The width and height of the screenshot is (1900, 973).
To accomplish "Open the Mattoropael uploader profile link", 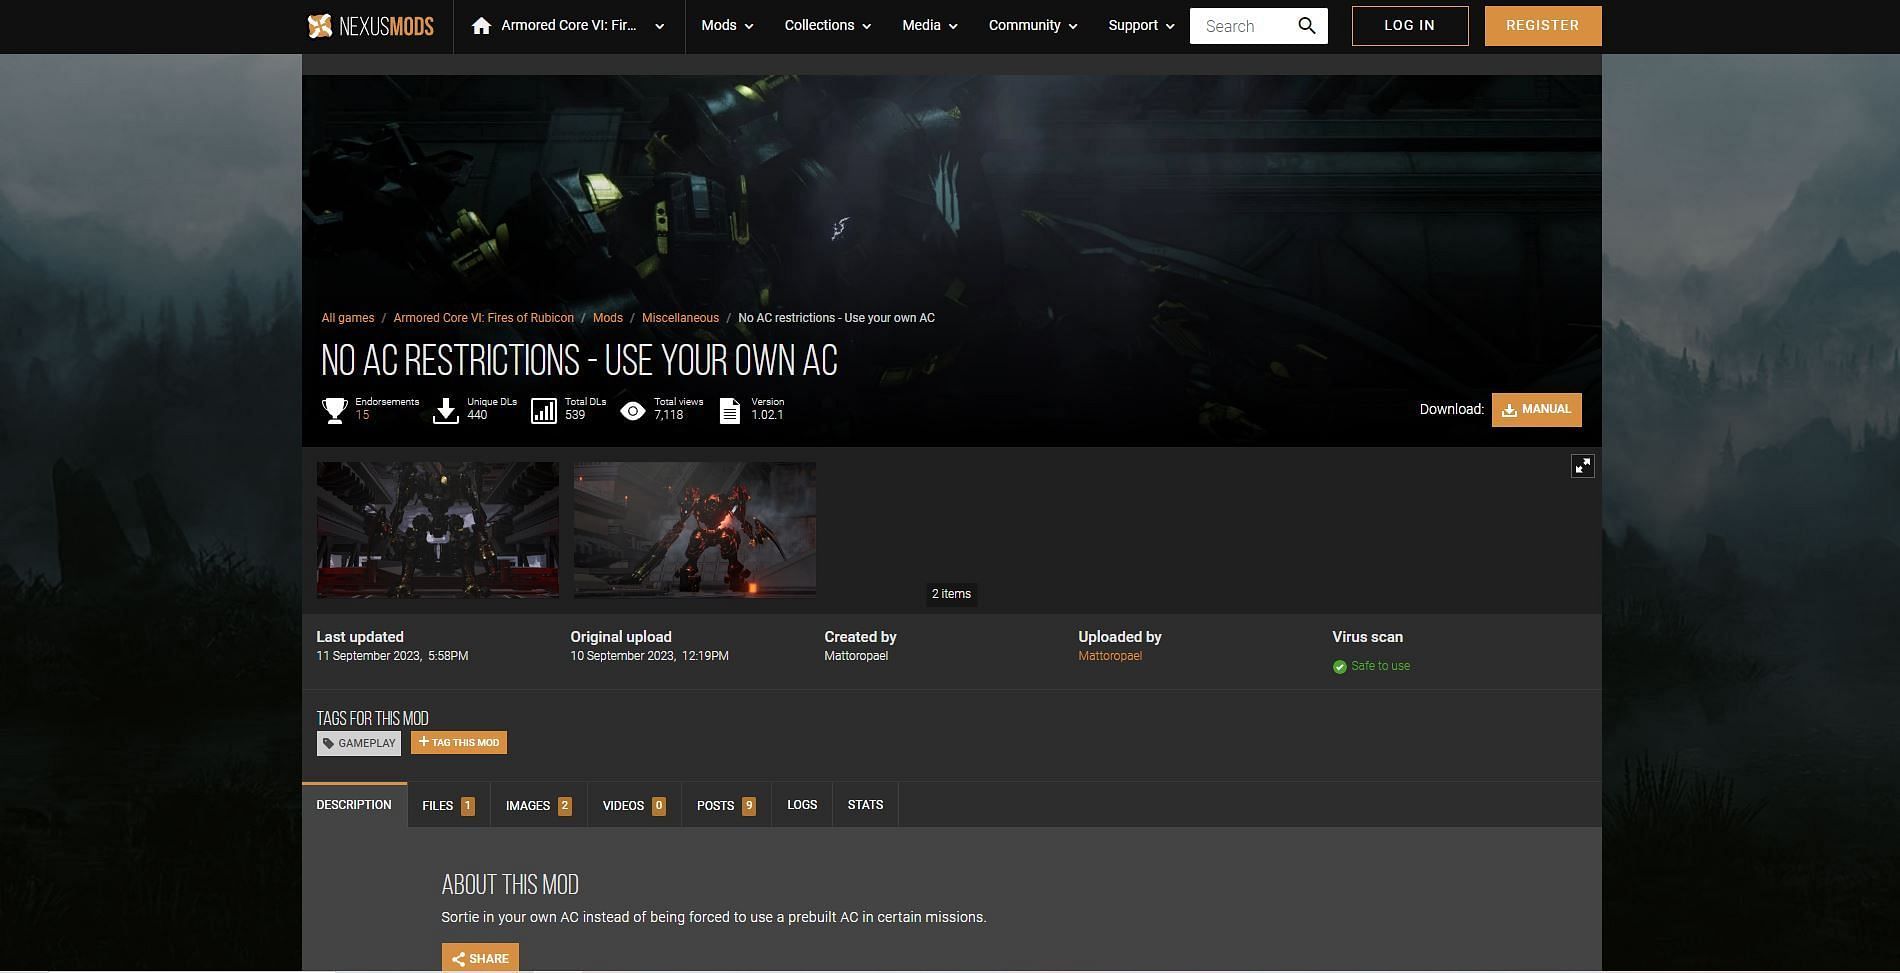I will [1109, 656].
